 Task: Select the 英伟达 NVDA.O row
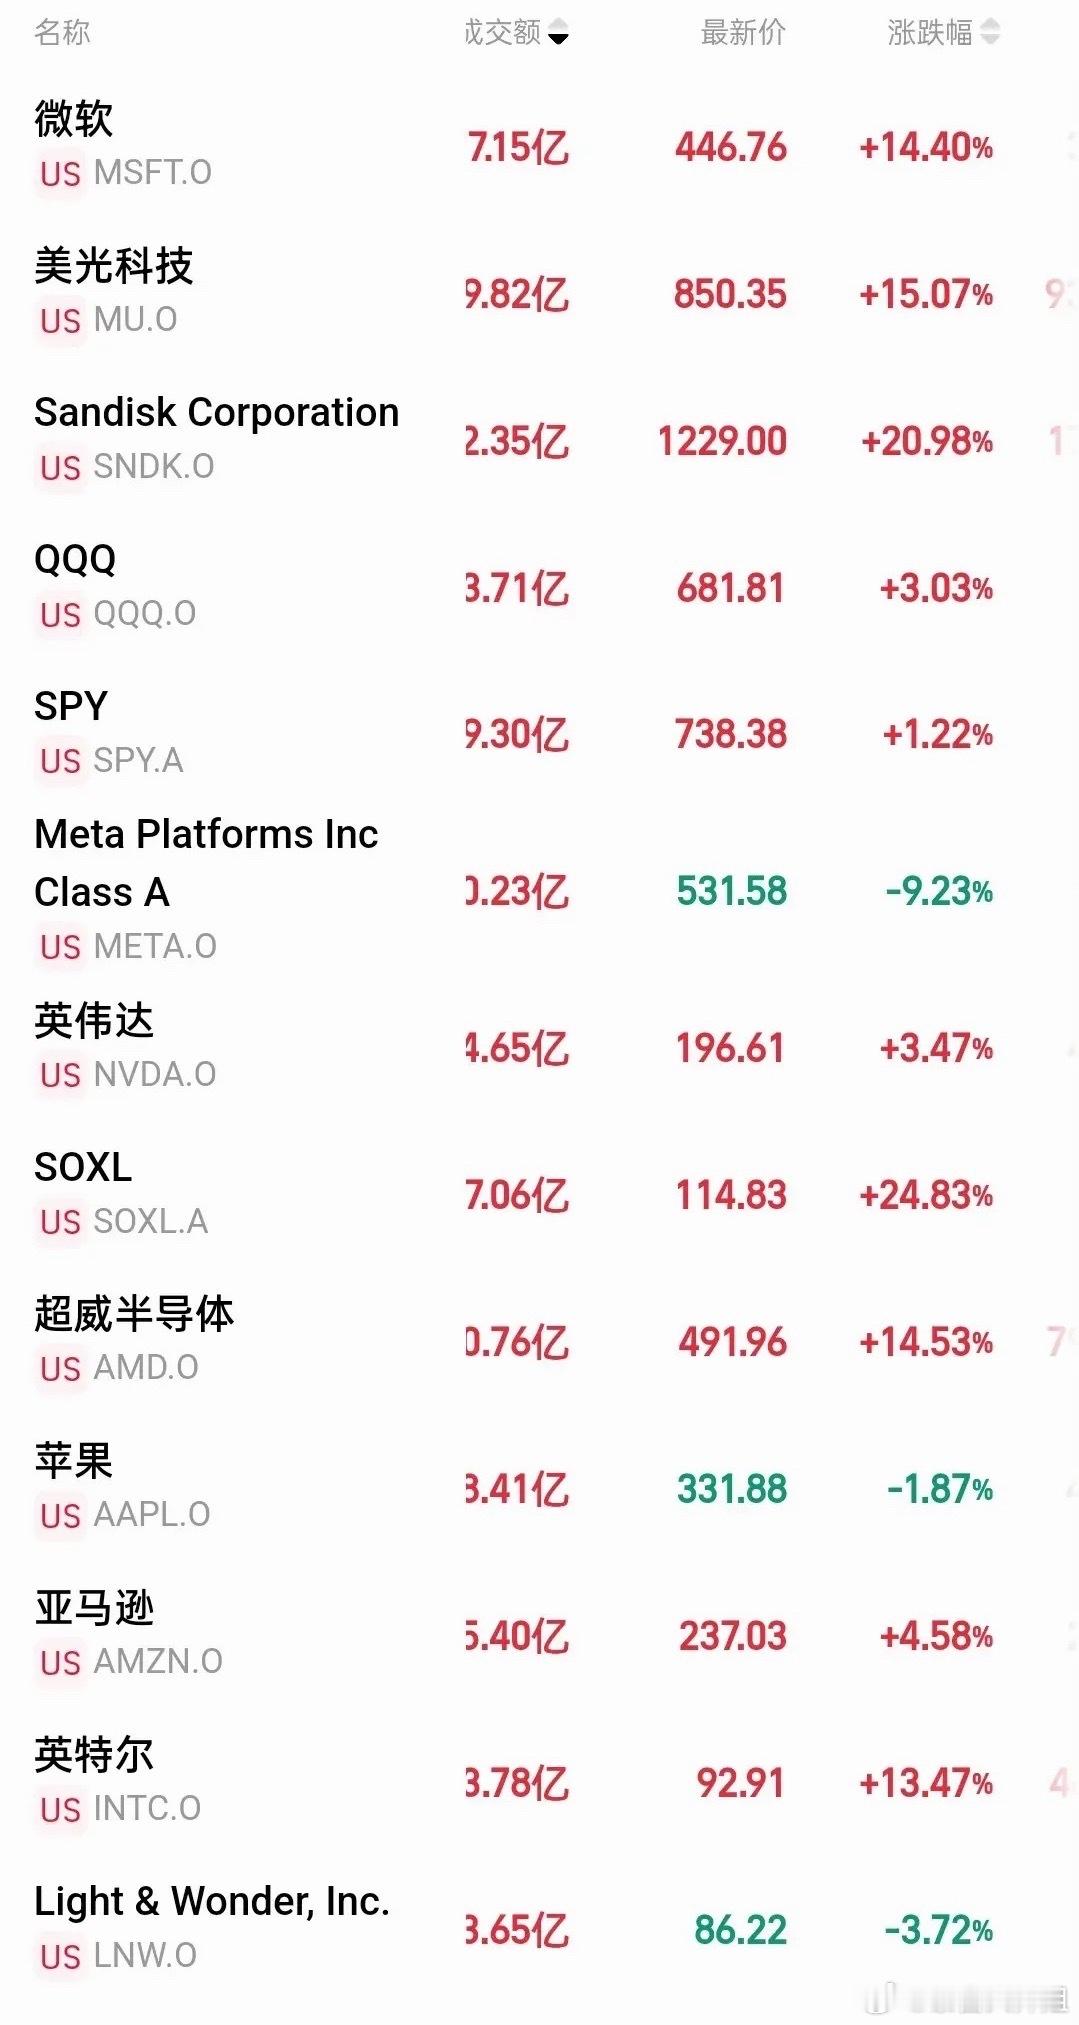point(540,1048)
